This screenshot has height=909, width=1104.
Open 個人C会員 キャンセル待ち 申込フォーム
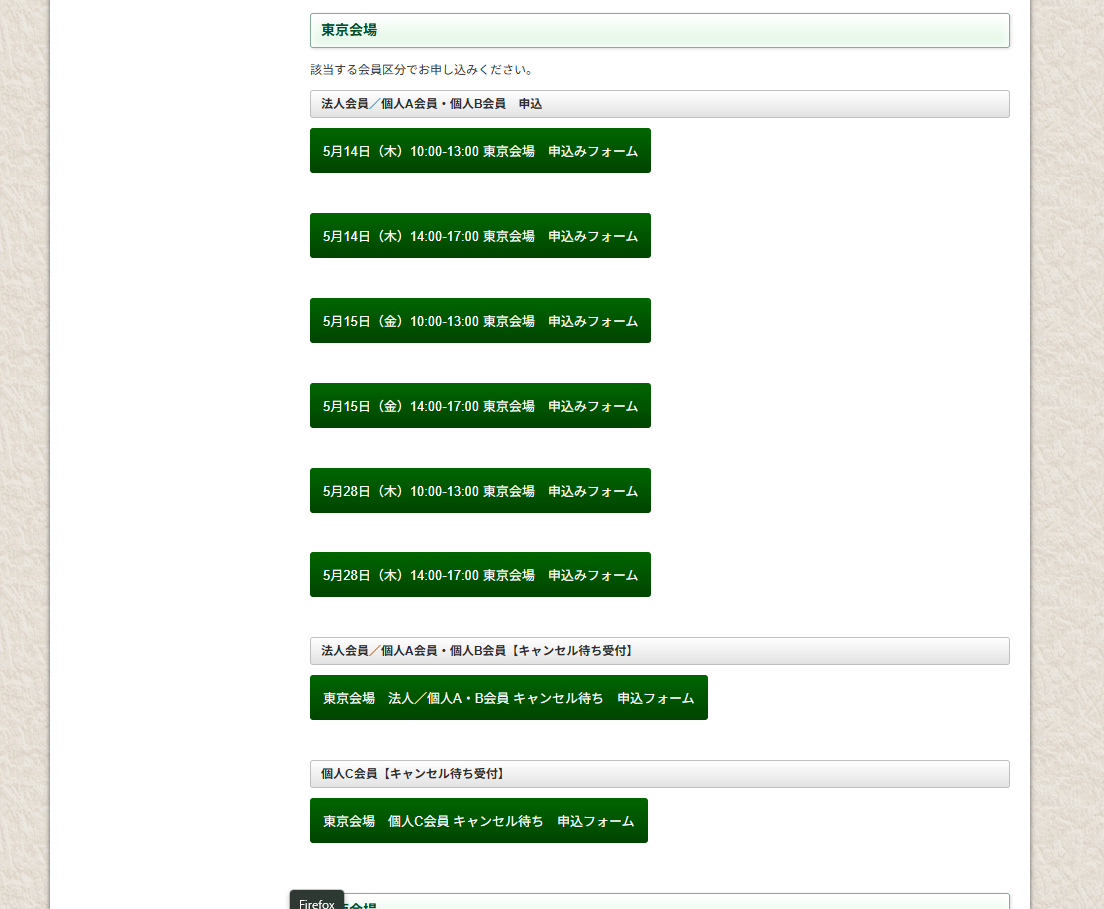coord(478,821)
